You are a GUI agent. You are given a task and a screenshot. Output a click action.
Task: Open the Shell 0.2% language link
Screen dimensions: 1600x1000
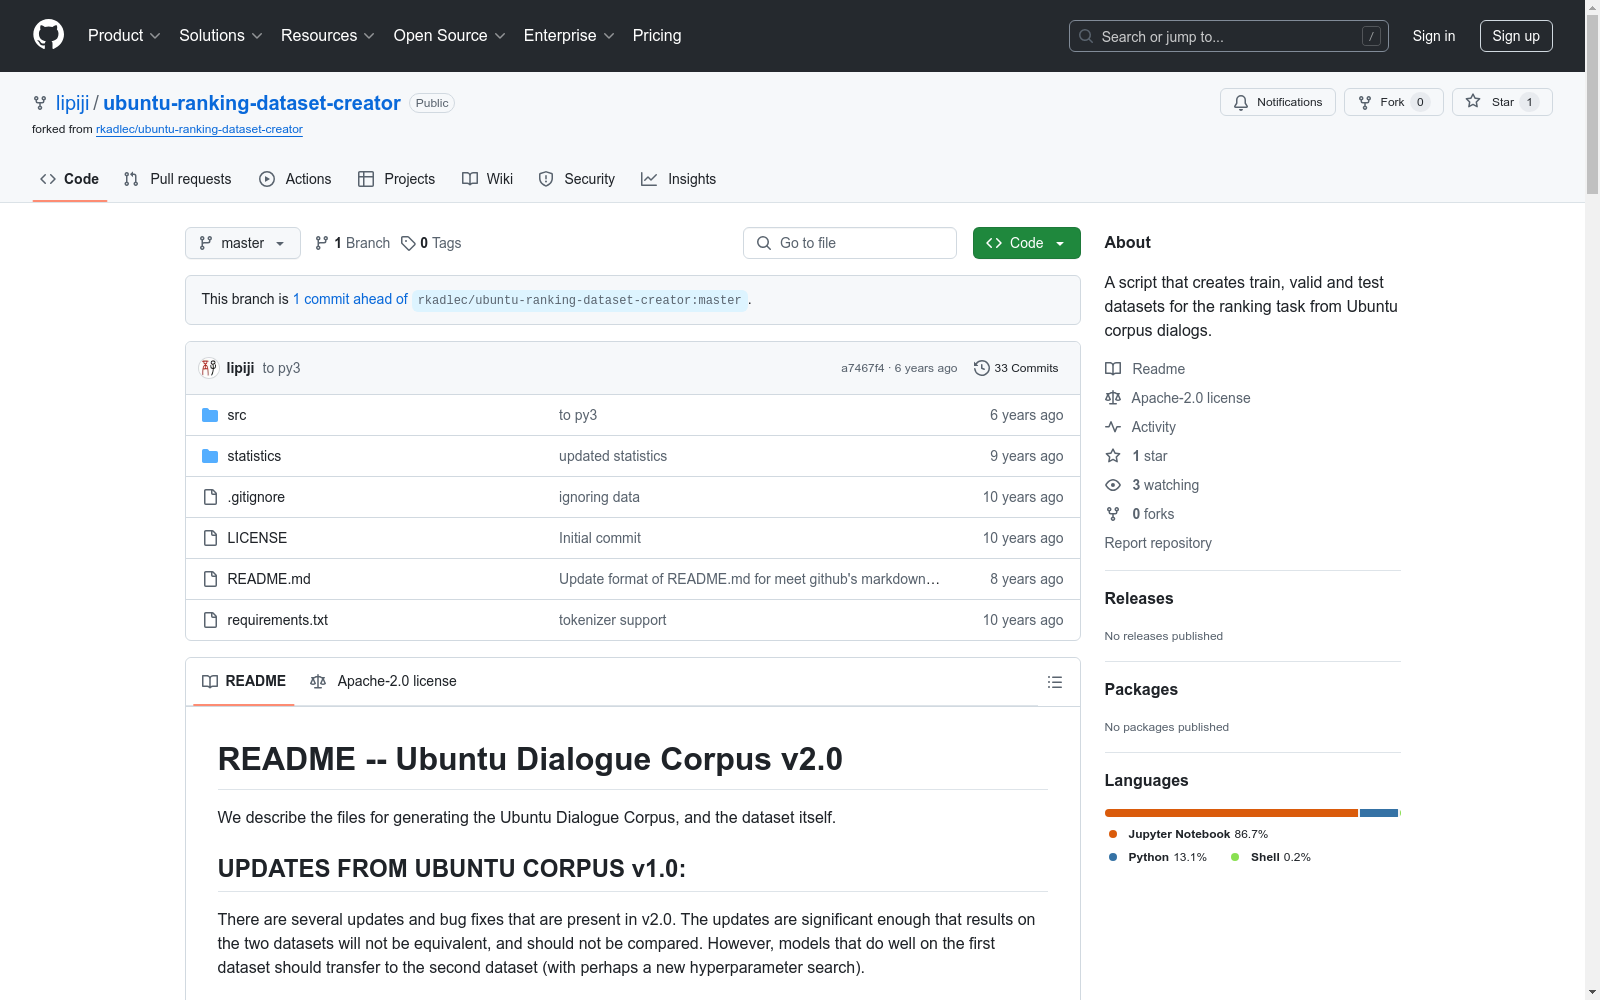click(1271, 857)
